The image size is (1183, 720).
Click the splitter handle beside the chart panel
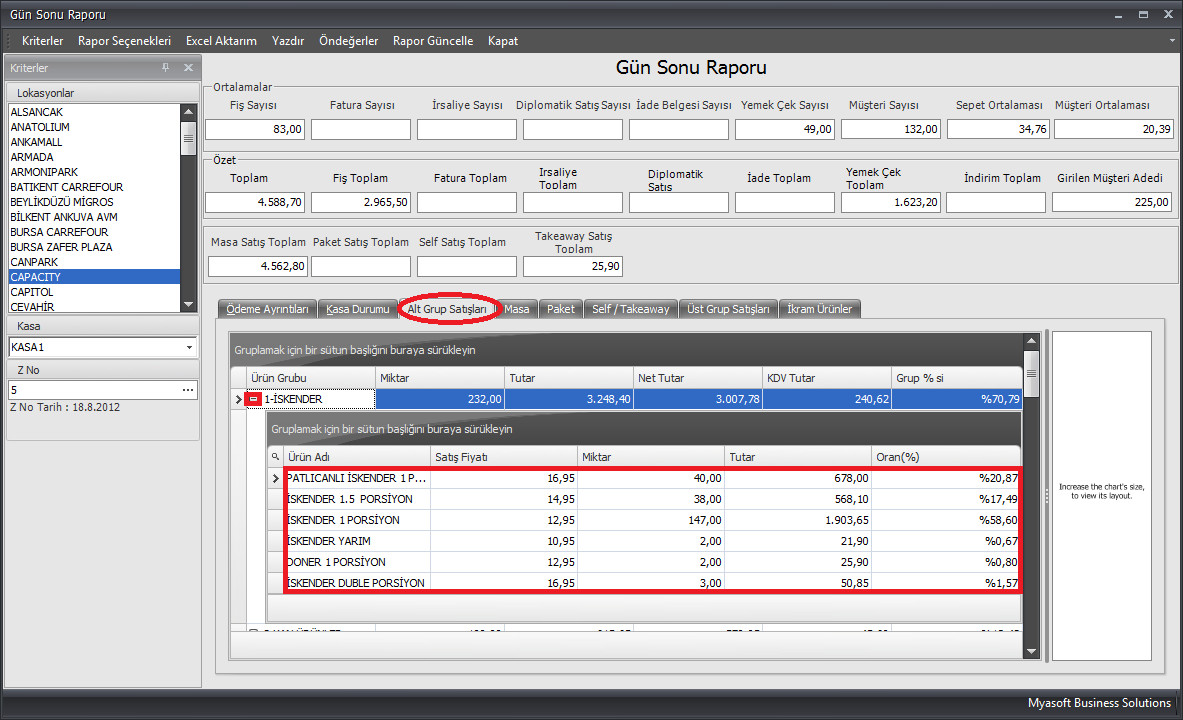click(1046, 496)
